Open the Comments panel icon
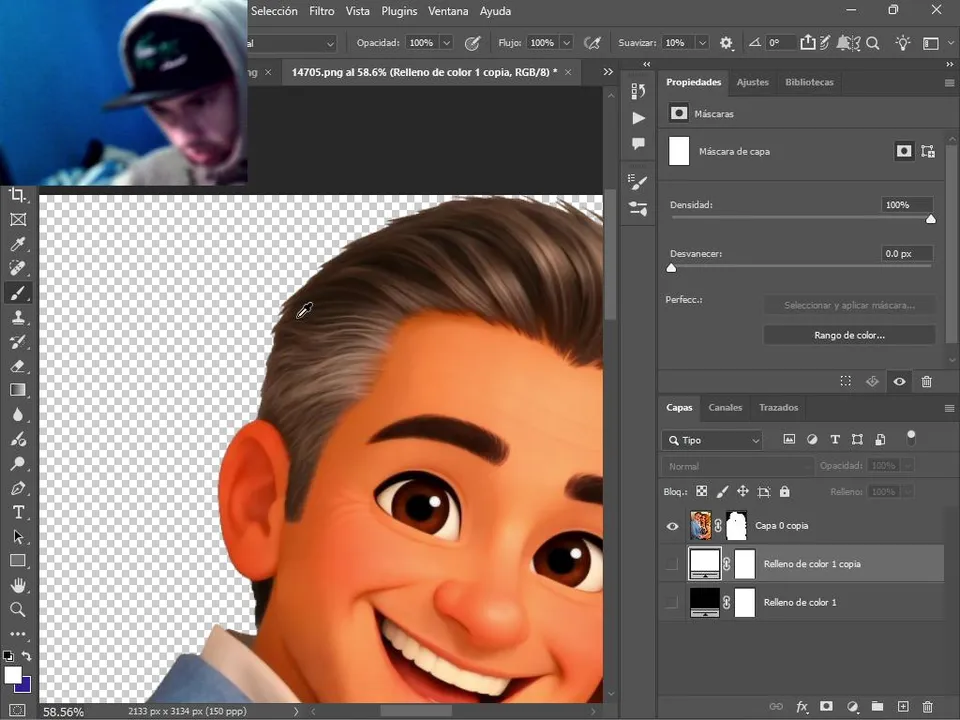This screenshot has height=720, width=960. click(x=638, y=144)
